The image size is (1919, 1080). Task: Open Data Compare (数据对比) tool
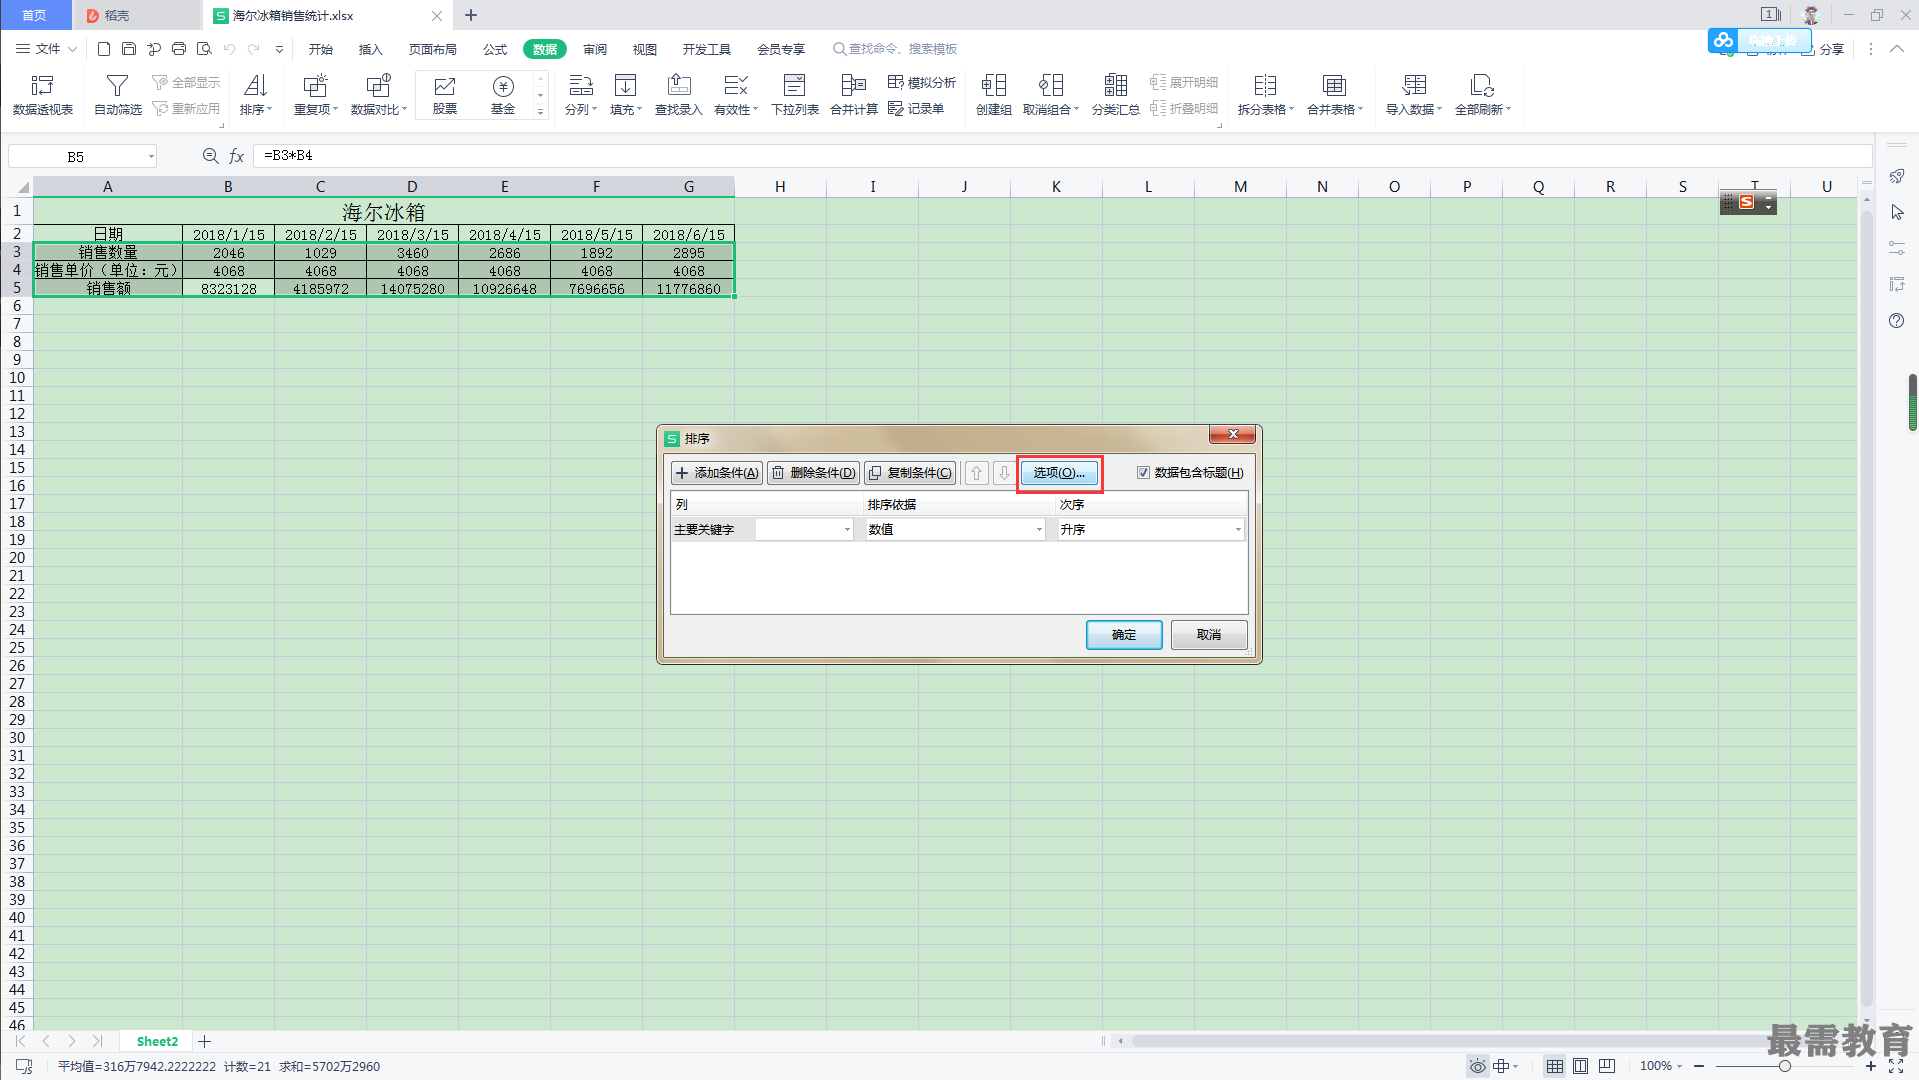pos(378,95)
